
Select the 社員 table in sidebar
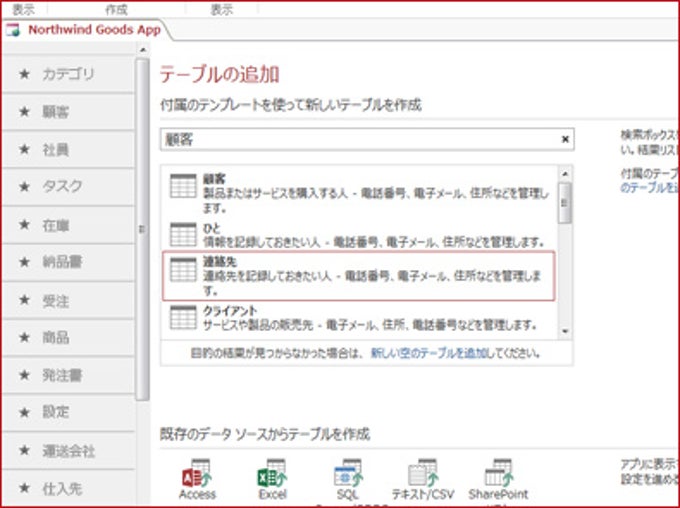68,150
